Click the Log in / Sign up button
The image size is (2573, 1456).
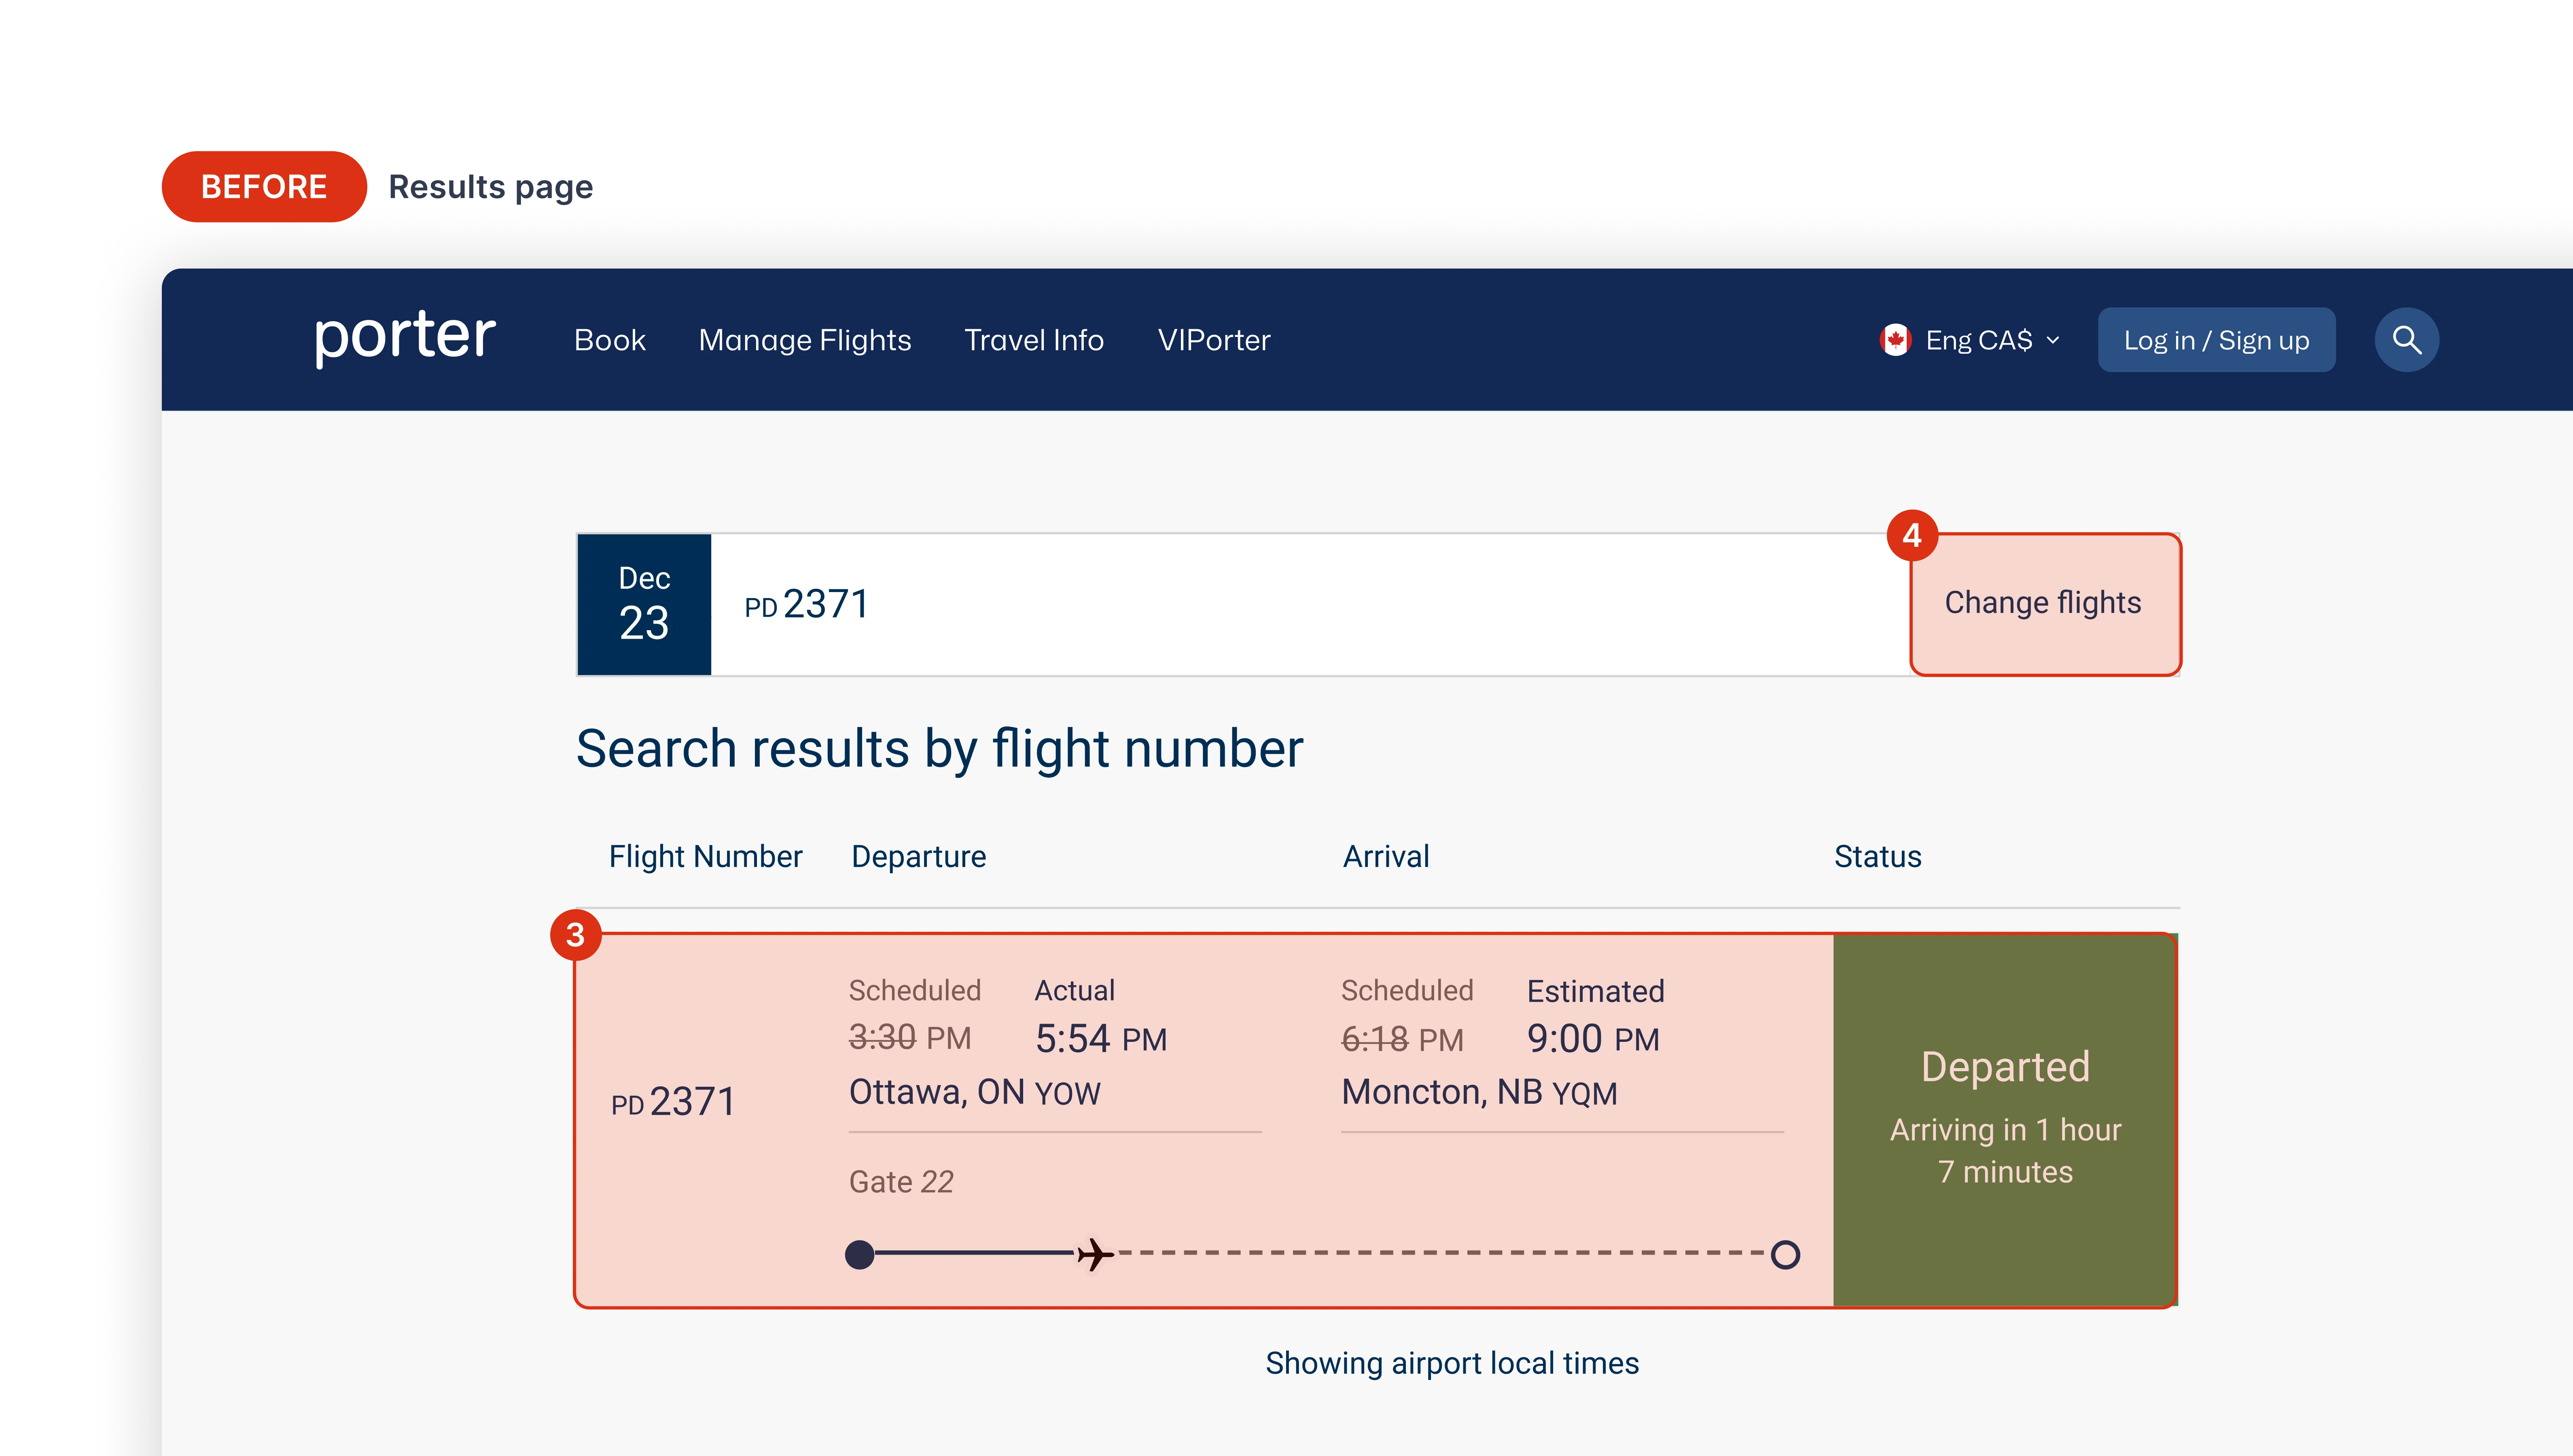click(x=2216, y=340)
